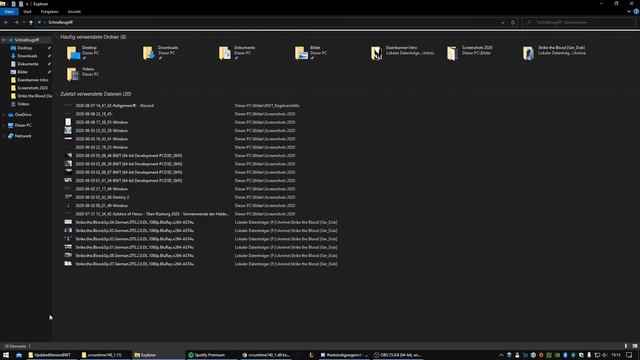Image resolution: width=640 pixels, height=360 pixels.
Task: Switch to large icons view in status bar
Action: pyautogui.click(x=635, y=346)
